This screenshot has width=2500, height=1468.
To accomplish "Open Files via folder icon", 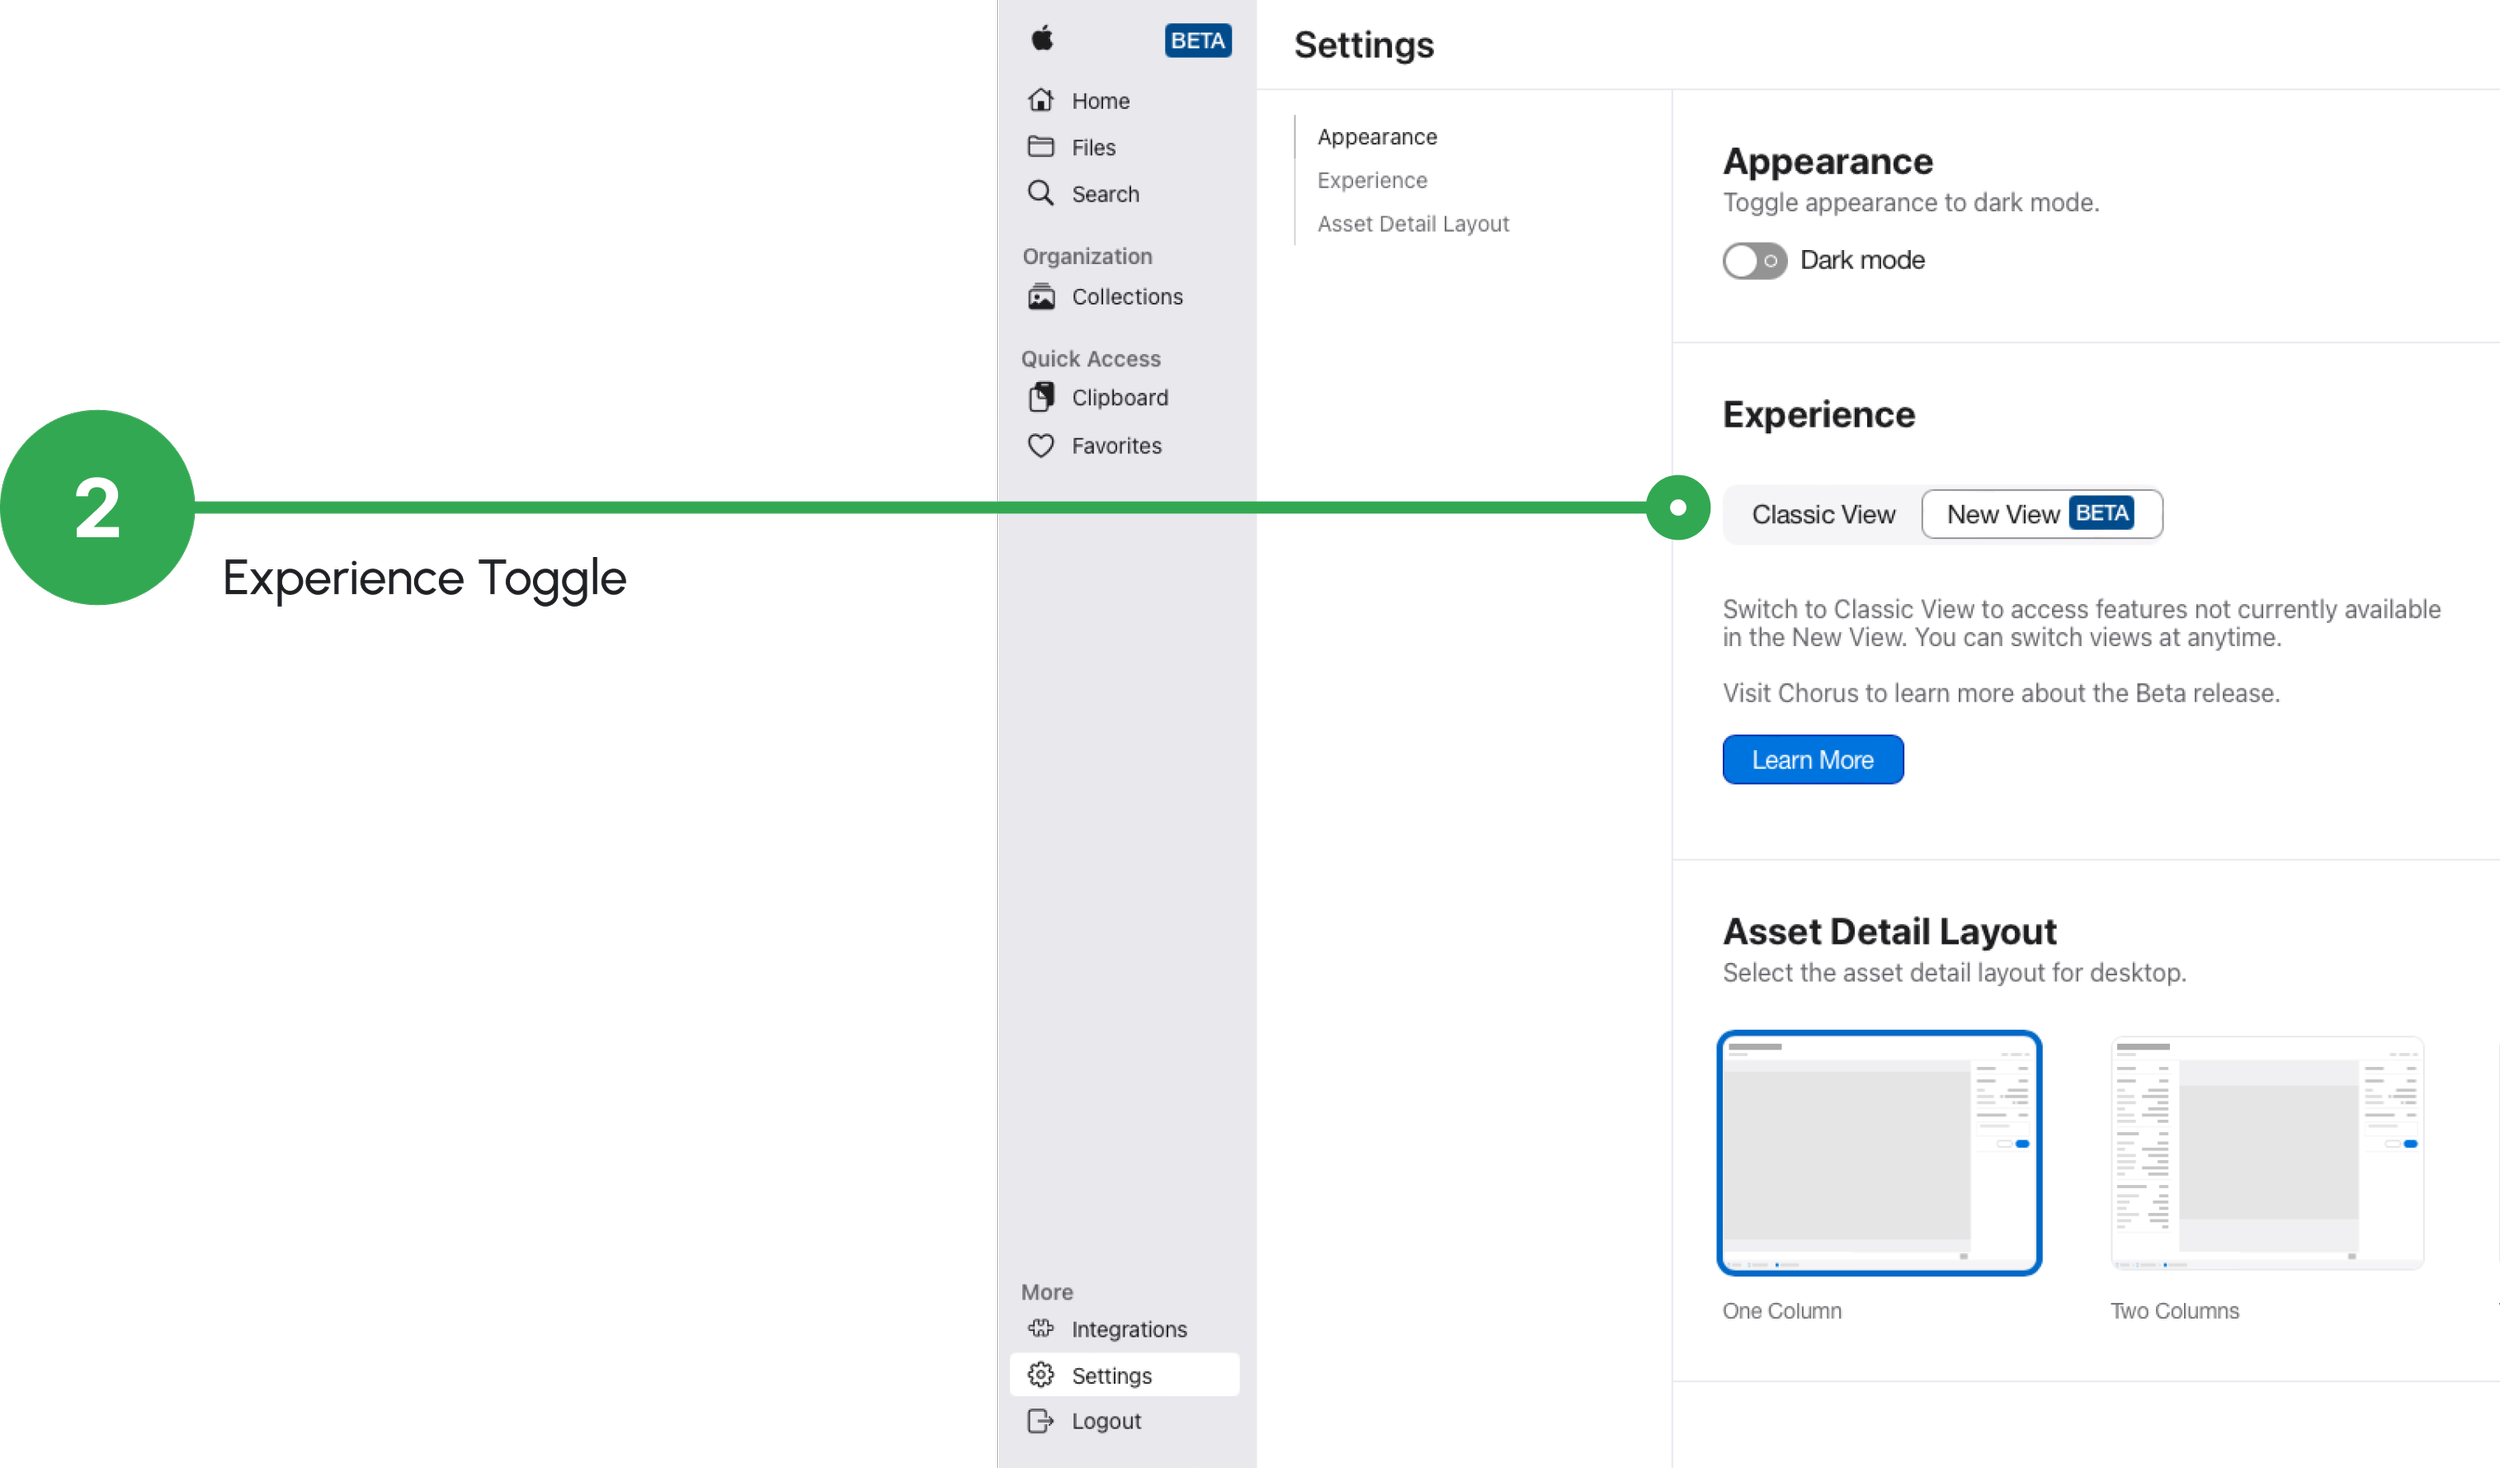I will [x=1041, y=147].
